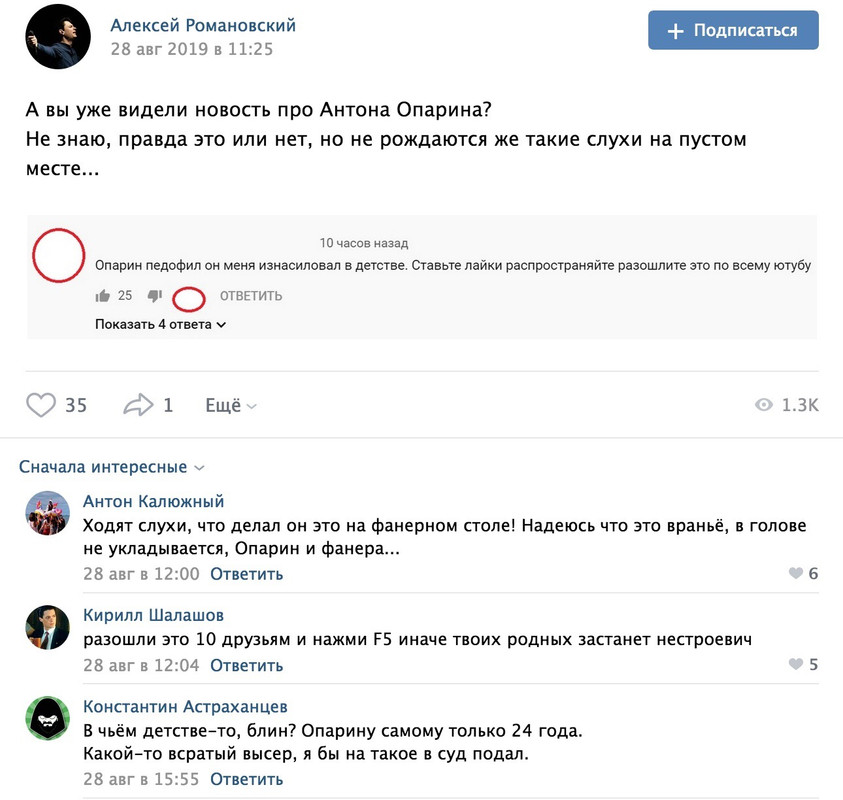Expand the Ещё menu
This screenshot has height=800, width=843.
[x=231, y=405]
